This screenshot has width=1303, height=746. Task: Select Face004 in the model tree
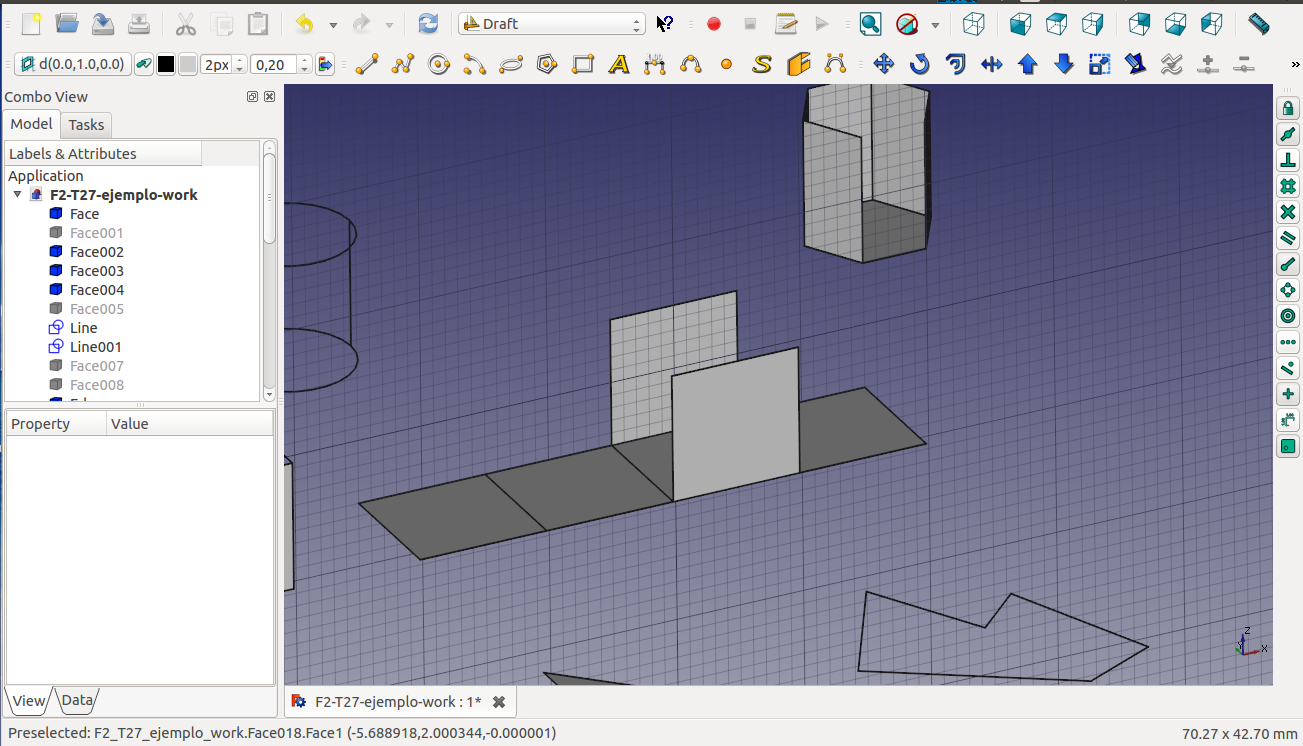(x=97, y=290)
